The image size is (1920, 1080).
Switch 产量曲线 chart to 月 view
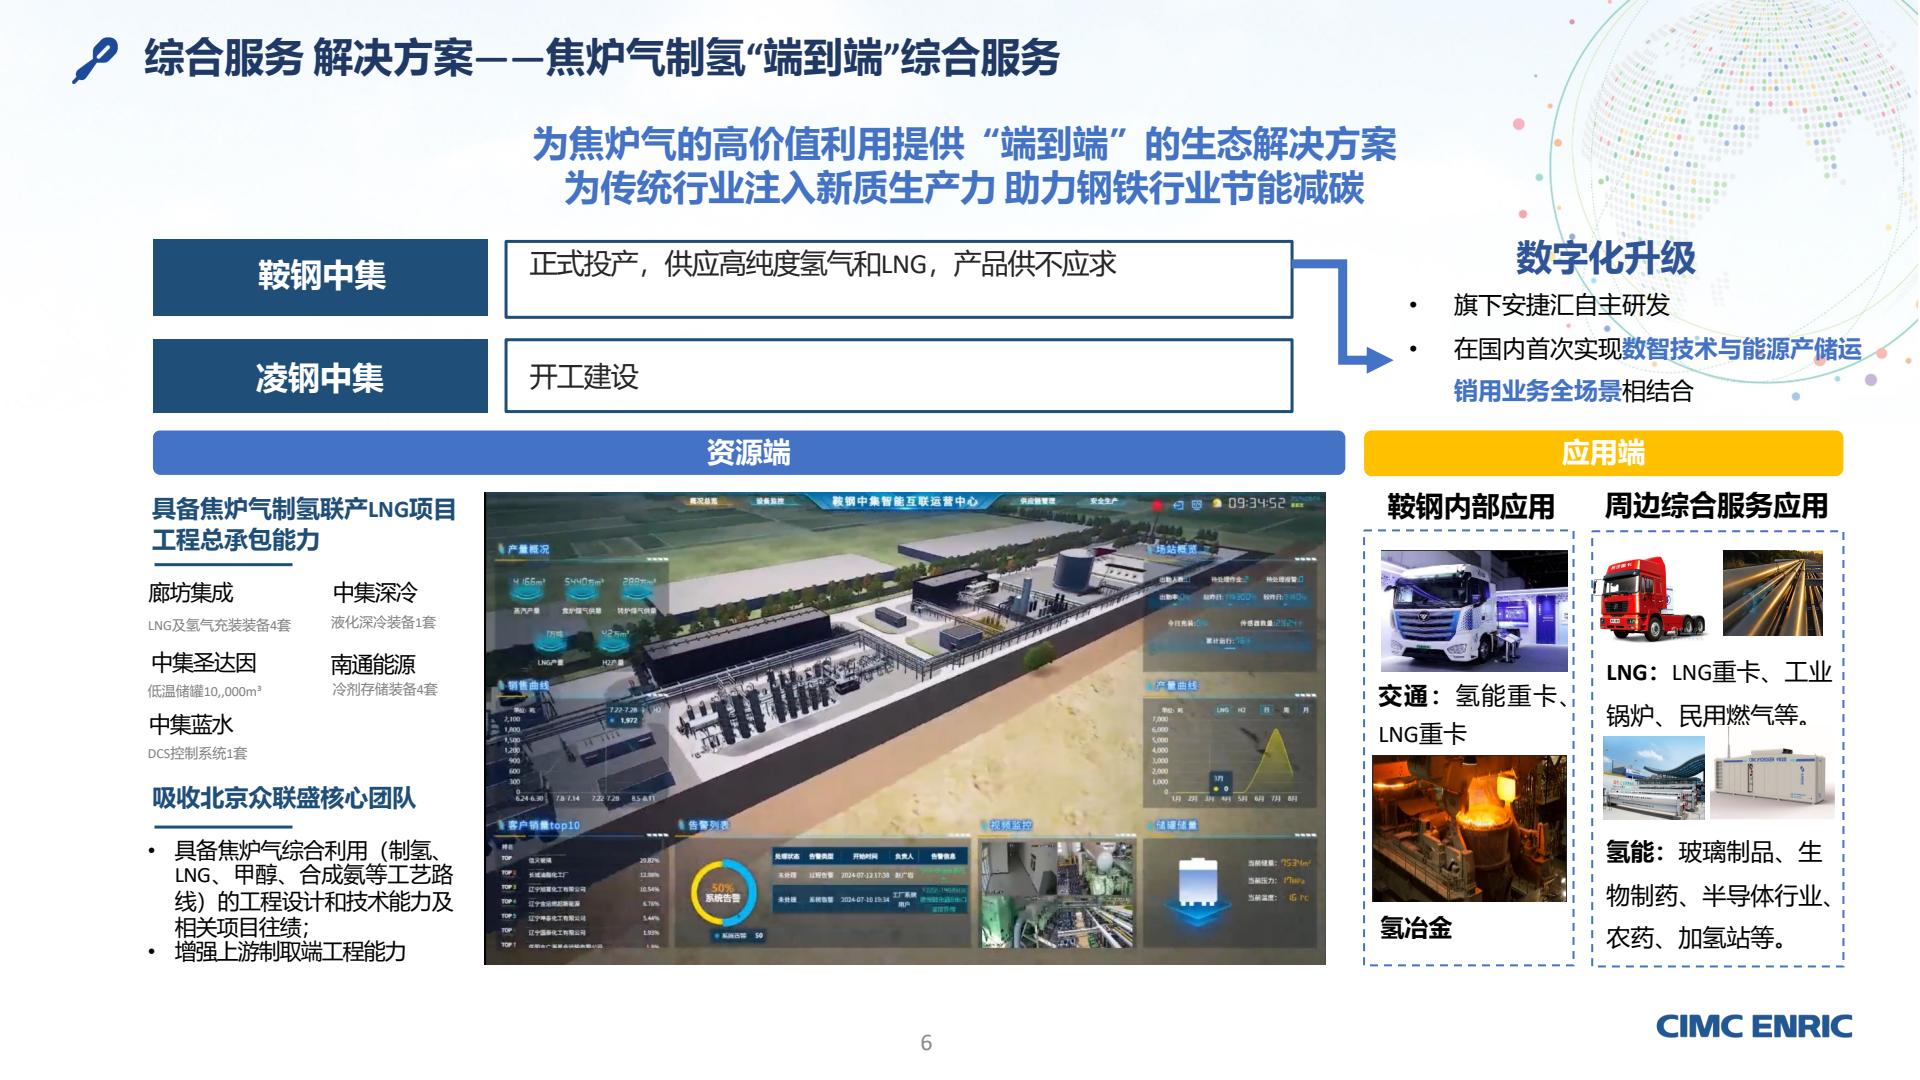pyautogui.click(x=1305, y=710)
